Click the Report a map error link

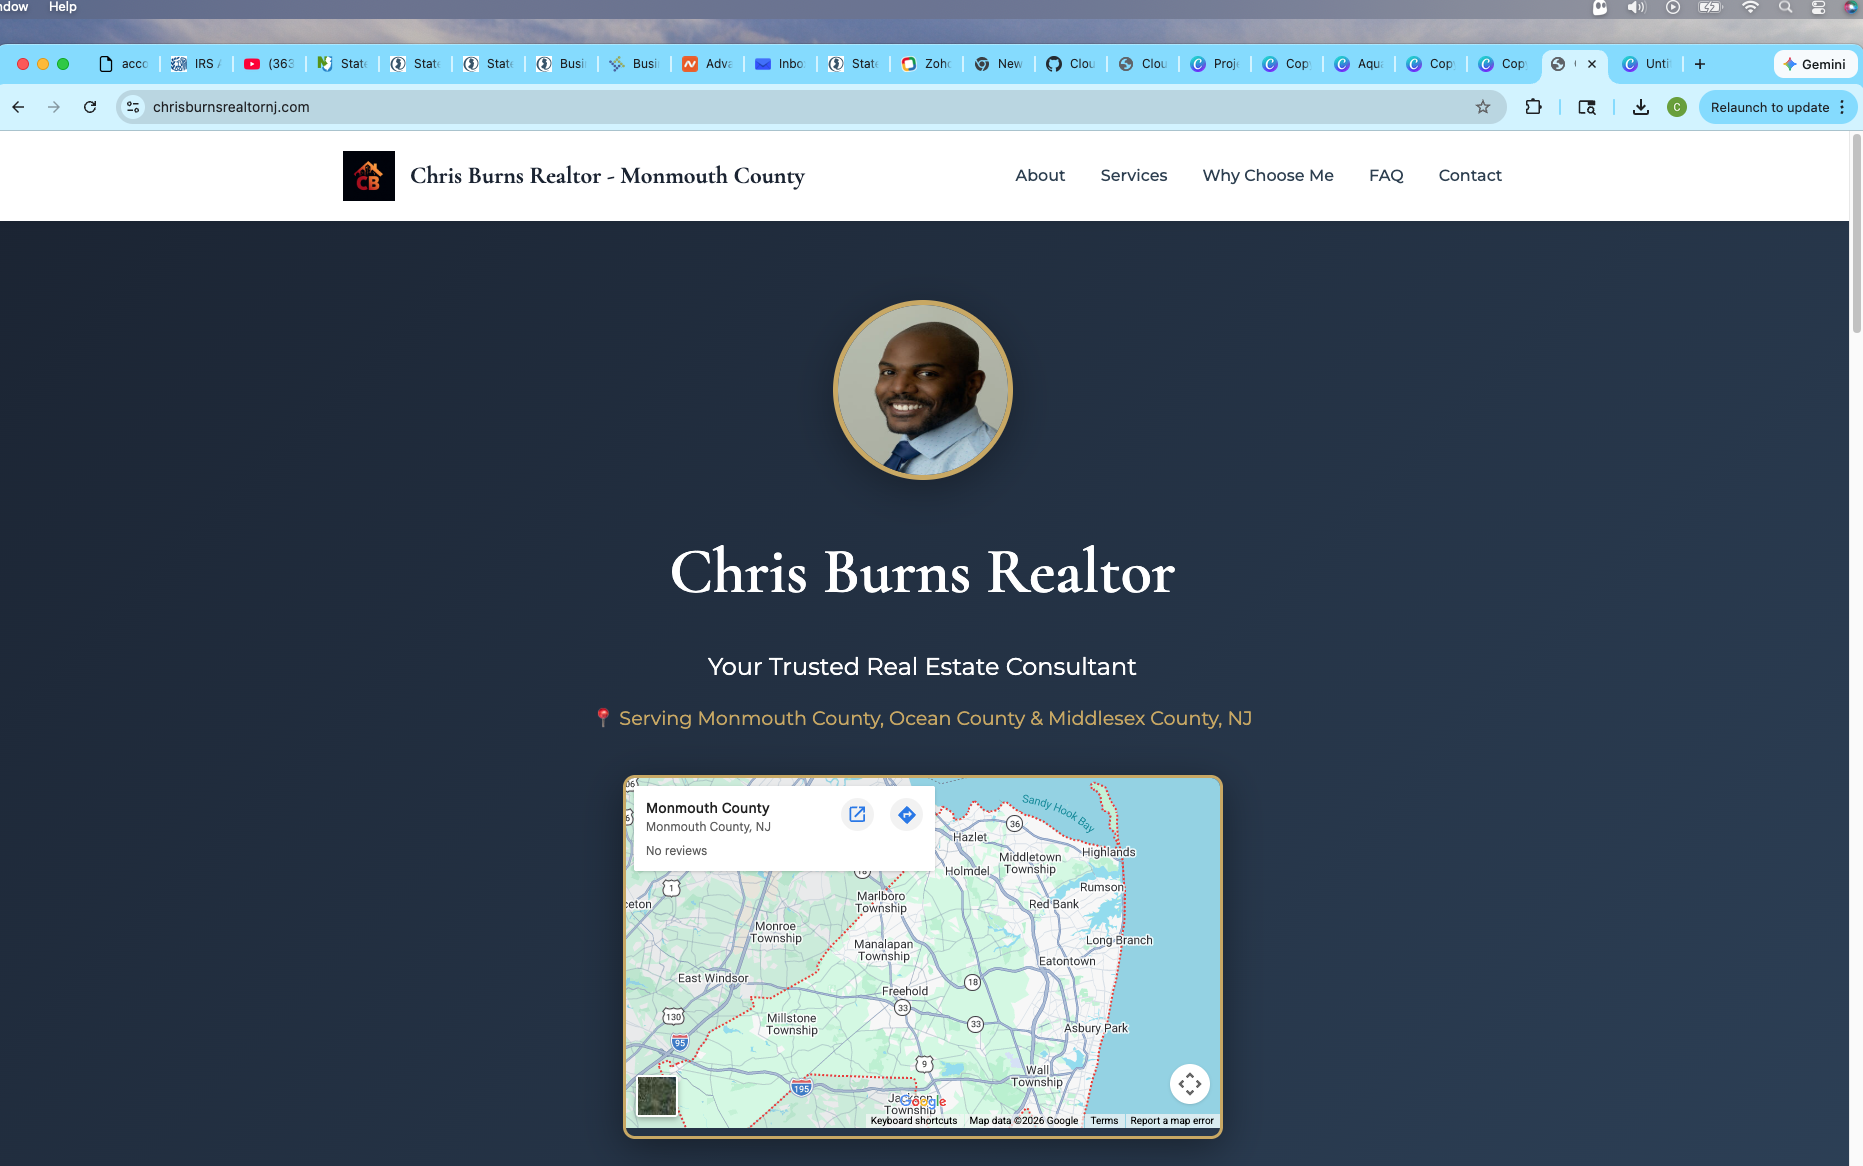(1171, 1121)
